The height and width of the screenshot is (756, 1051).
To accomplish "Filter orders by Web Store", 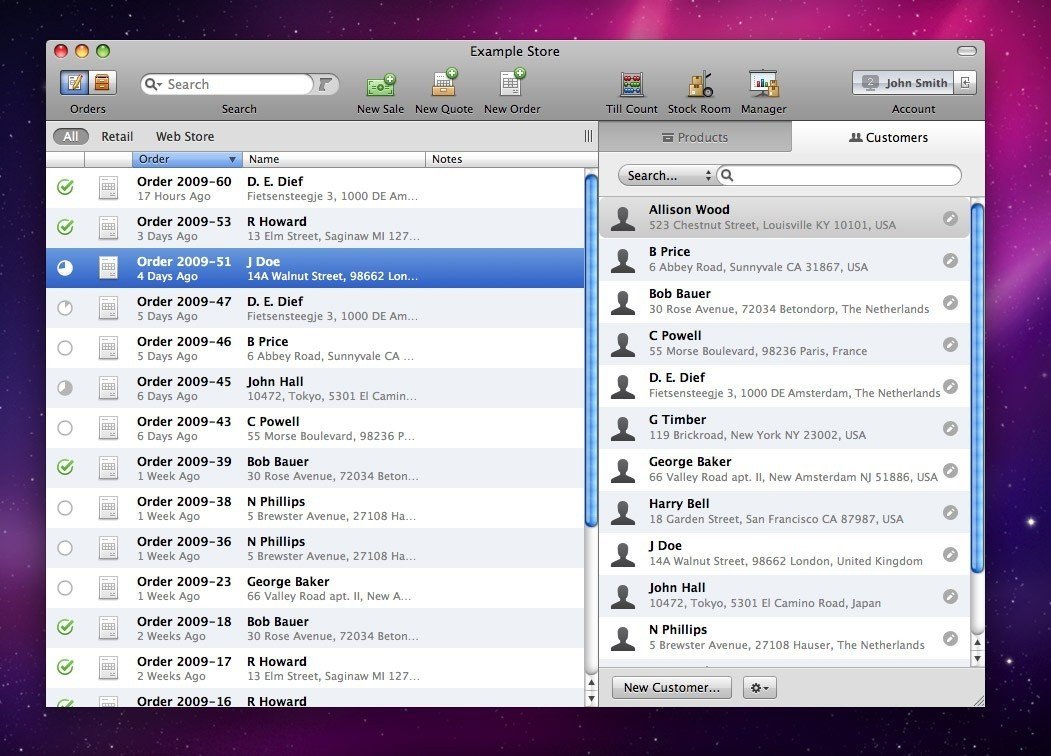I will click(x=185, y=137).
